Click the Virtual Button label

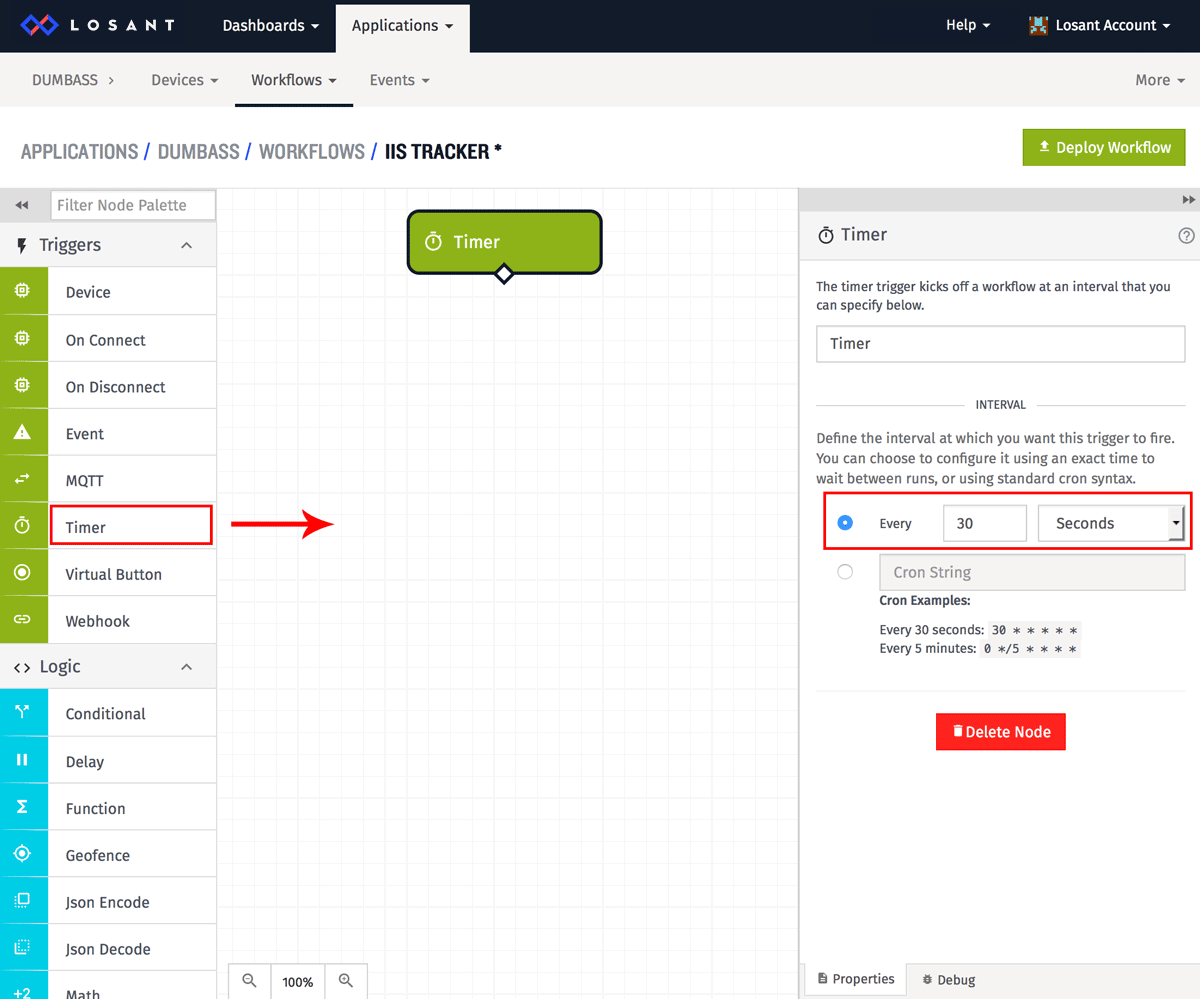coord(114,574)
